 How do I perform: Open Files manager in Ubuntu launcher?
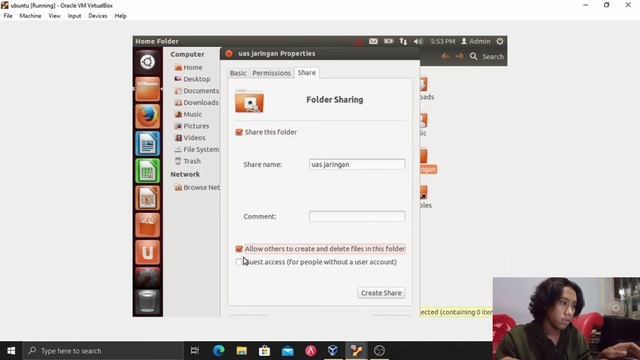coord(147,89)
